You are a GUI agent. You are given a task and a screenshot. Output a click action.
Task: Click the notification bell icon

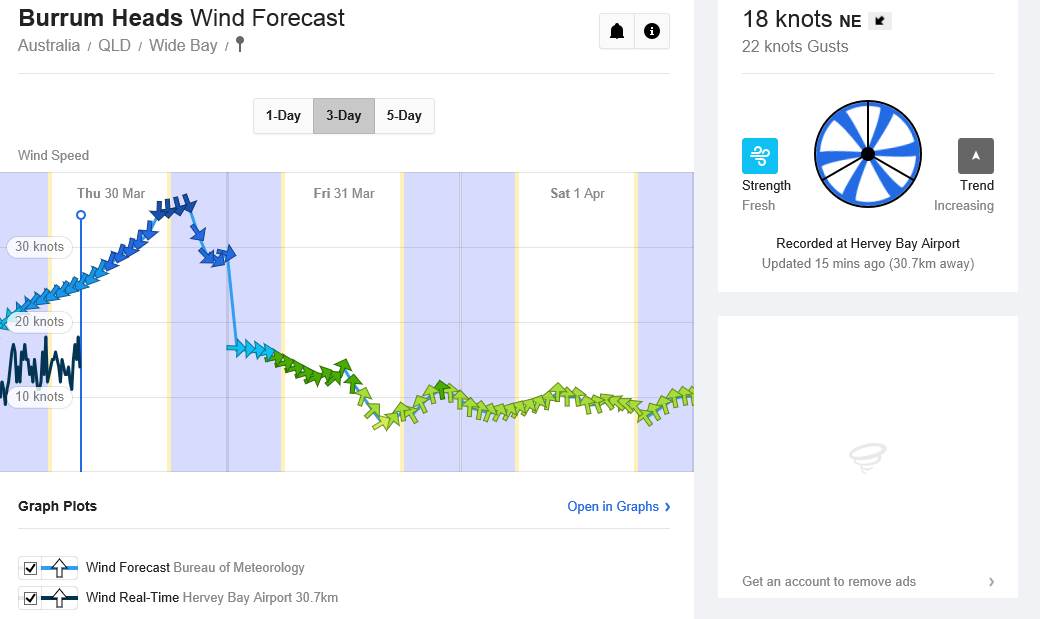point(617,31)
